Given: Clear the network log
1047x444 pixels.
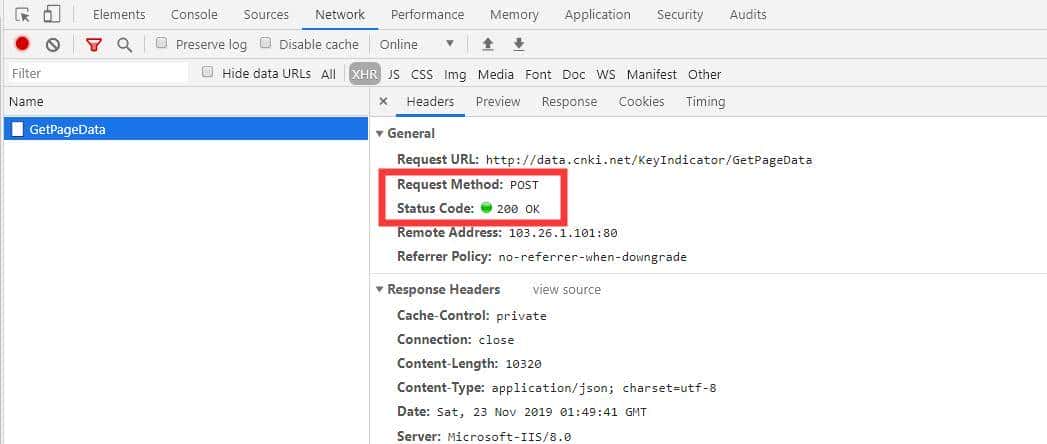Looking at the screenshot, I should (x=53, y=44).
